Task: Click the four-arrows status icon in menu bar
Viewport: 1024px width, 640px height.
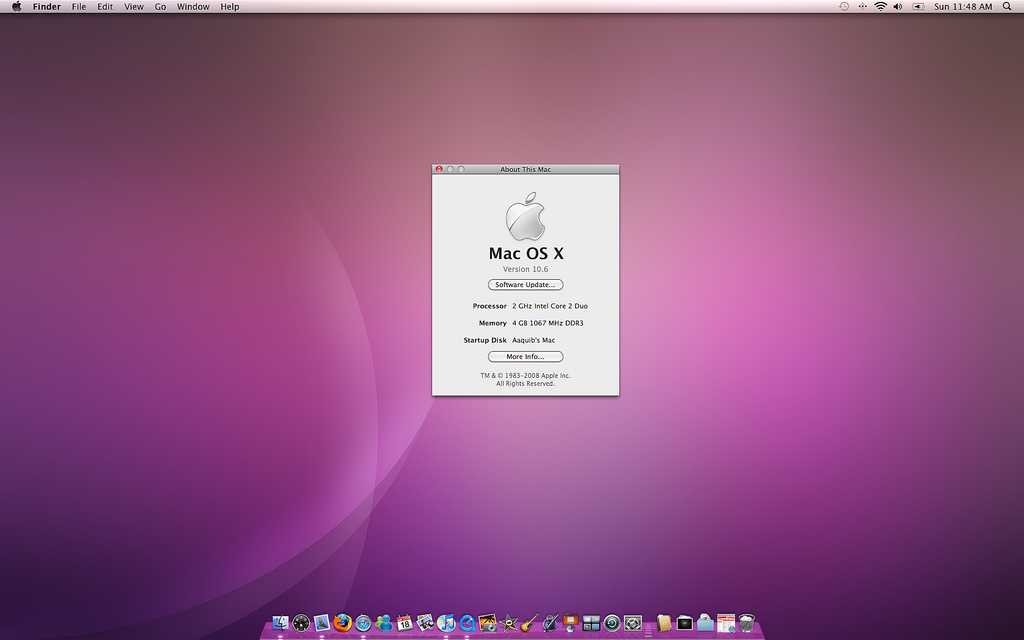Action: pos(862,7)
